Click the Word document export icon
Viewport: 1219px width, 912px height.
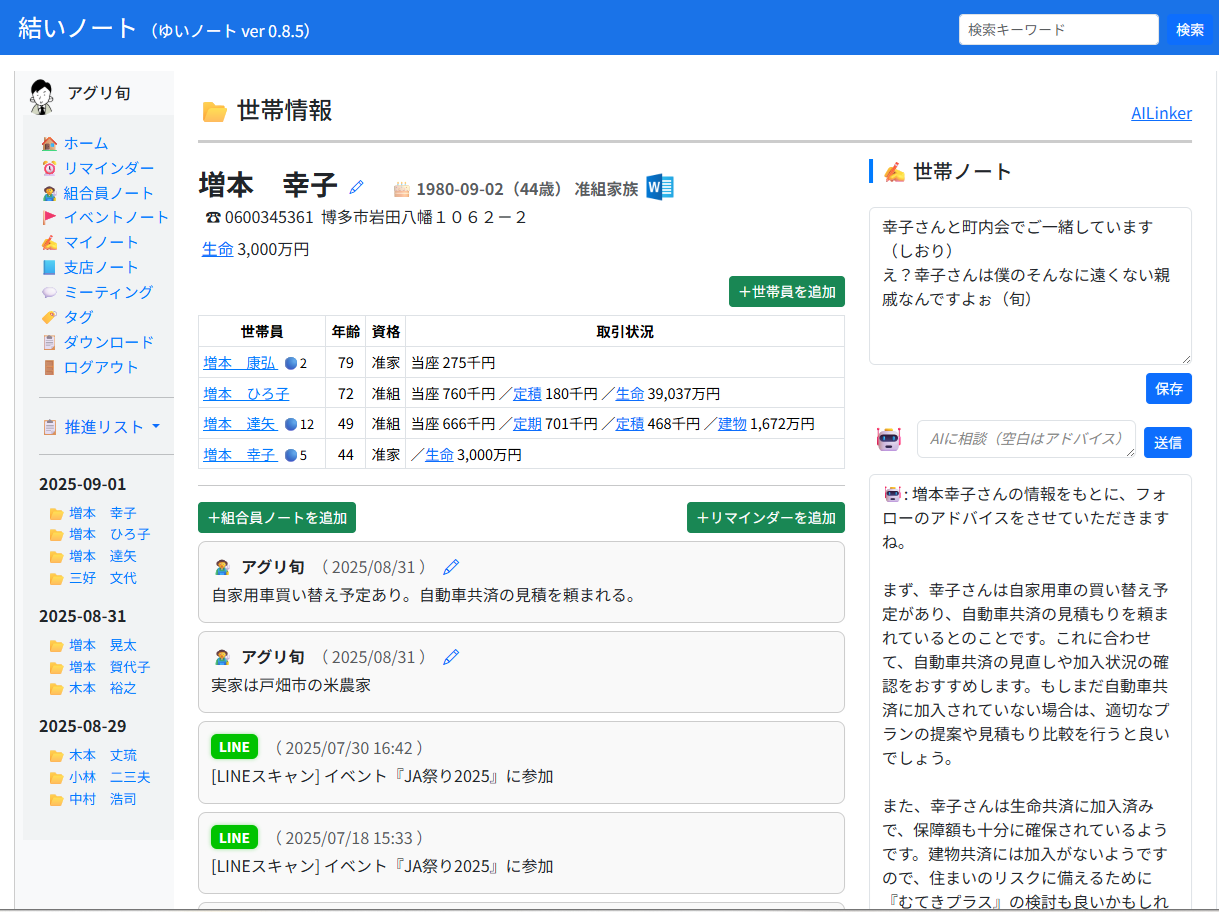(x=660, y=187)
